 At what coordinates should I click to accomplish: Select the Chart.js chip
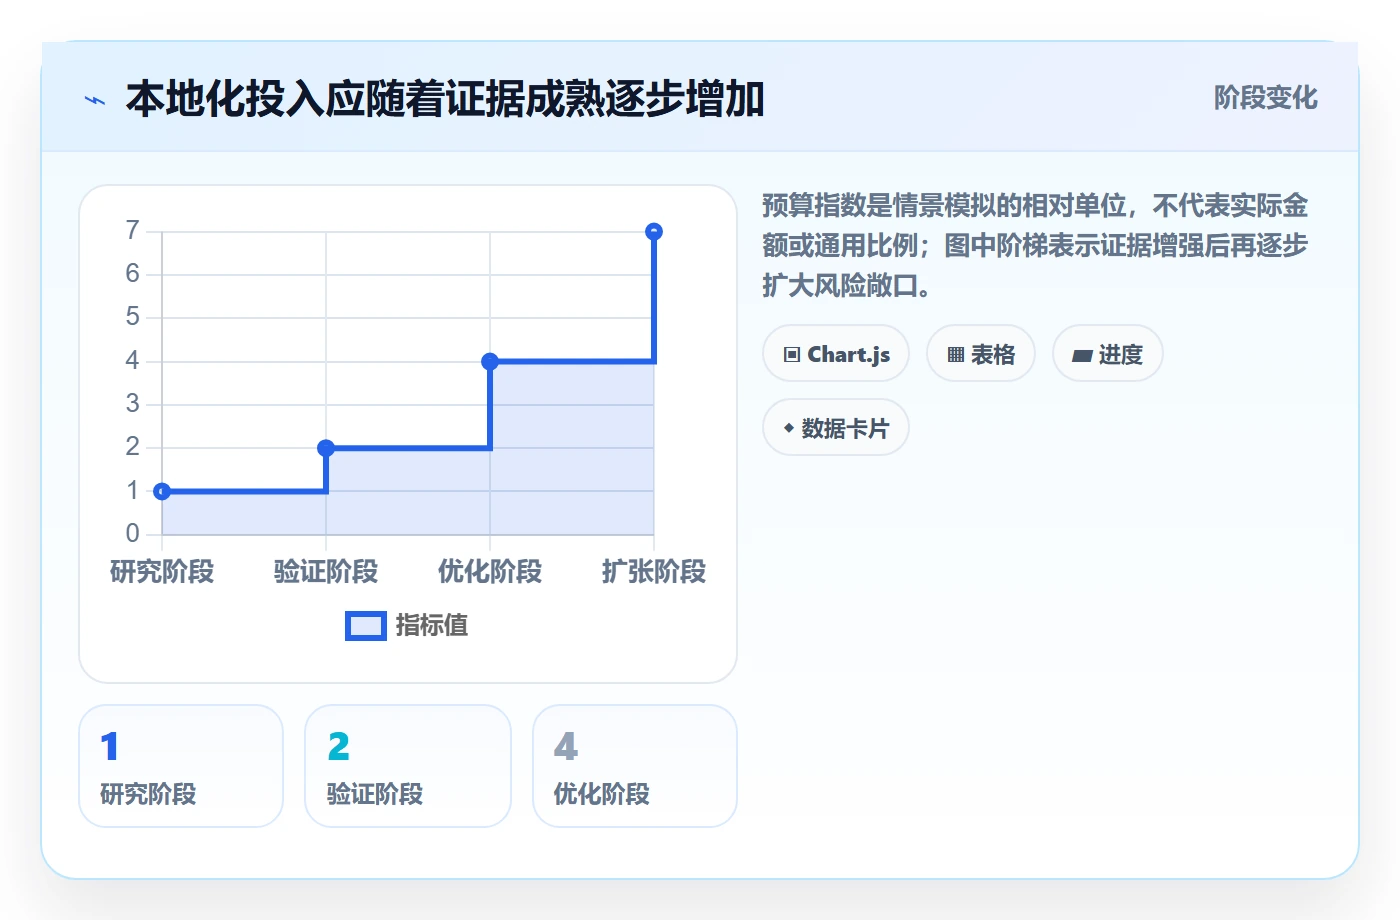click(836, 354)
